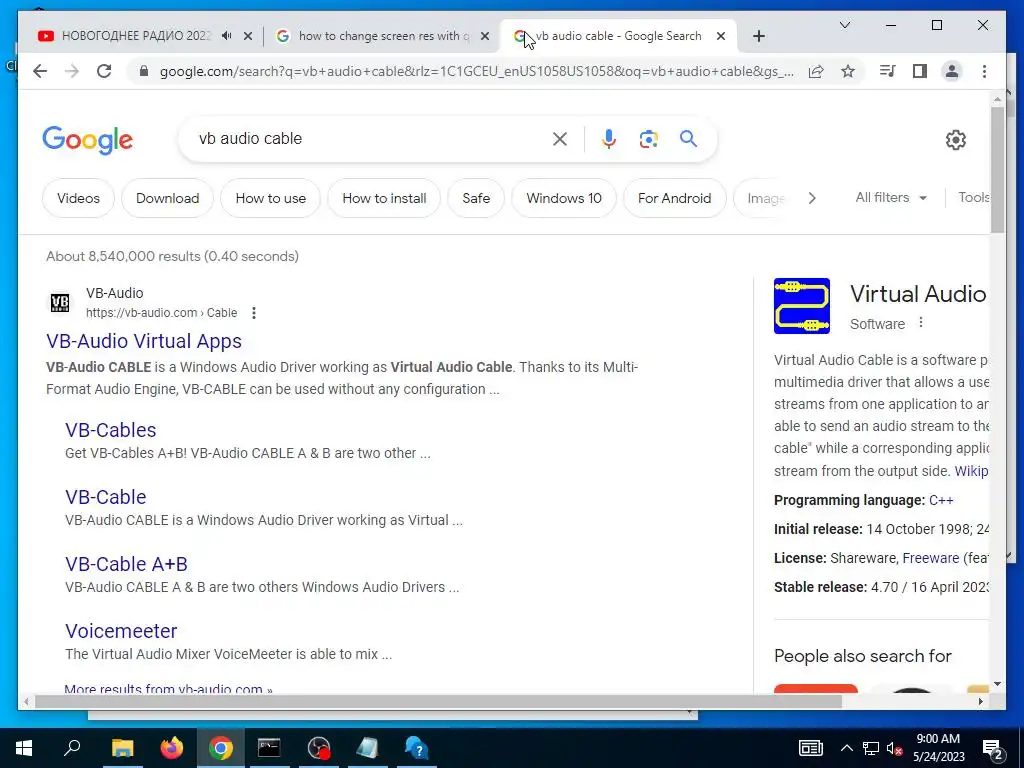The width and height of the screenshot is (1024, 768).
Task: Reload the current page
Action: (x=104, y=71)
